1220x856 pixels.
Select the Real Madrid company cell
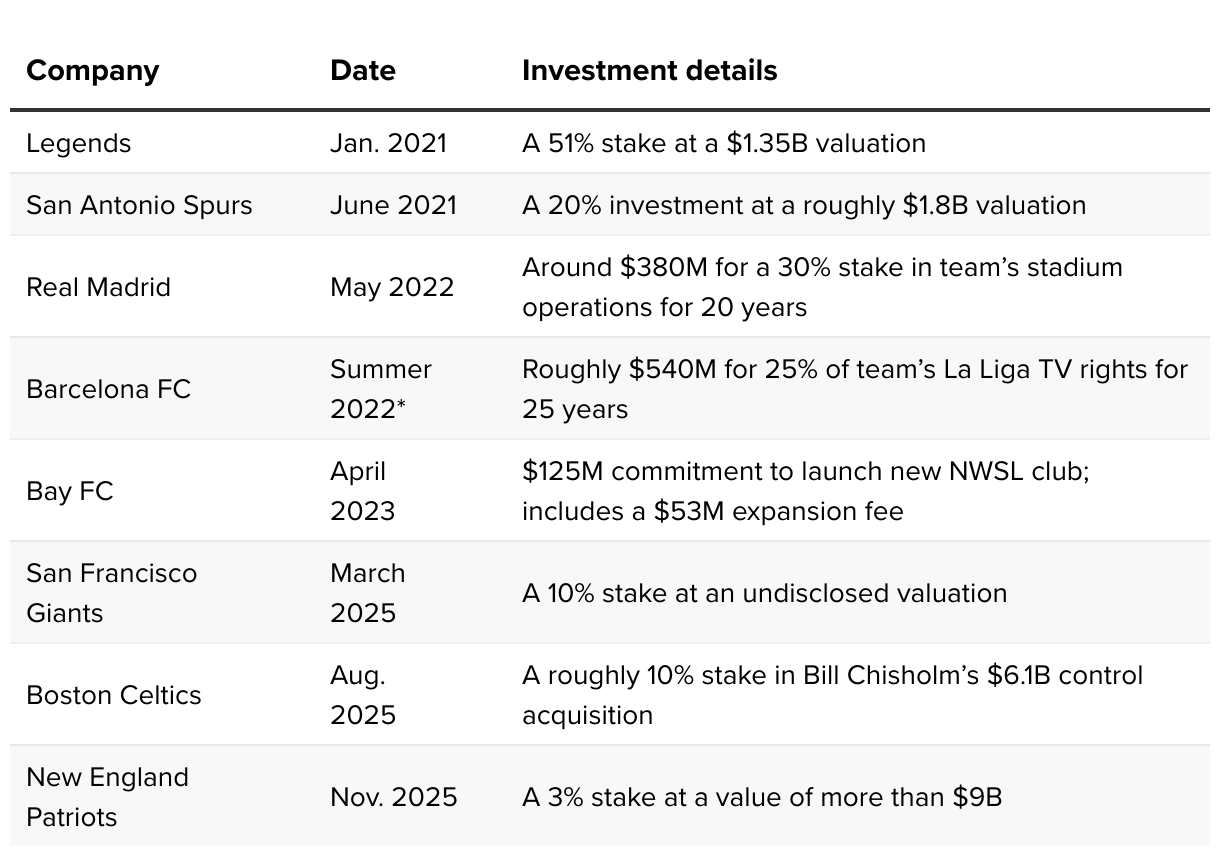click(x=98, y=287)
